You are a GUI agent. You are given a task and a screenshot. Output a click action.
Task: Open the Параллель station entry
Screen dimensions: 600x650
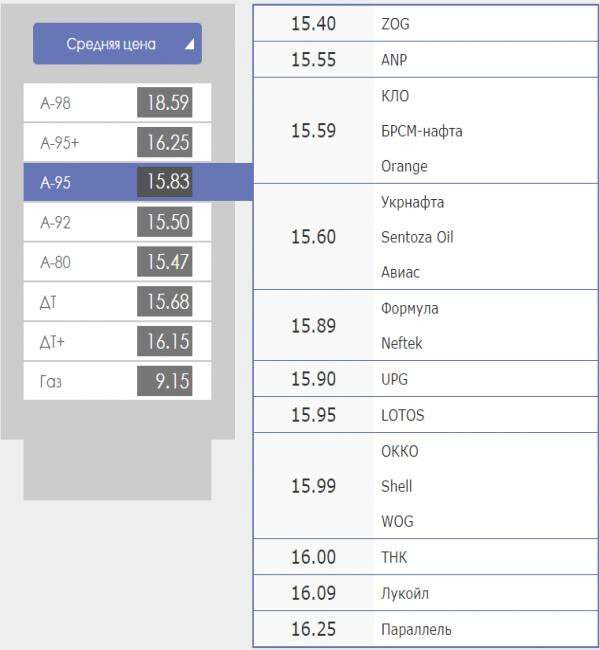tap(416, 629)
